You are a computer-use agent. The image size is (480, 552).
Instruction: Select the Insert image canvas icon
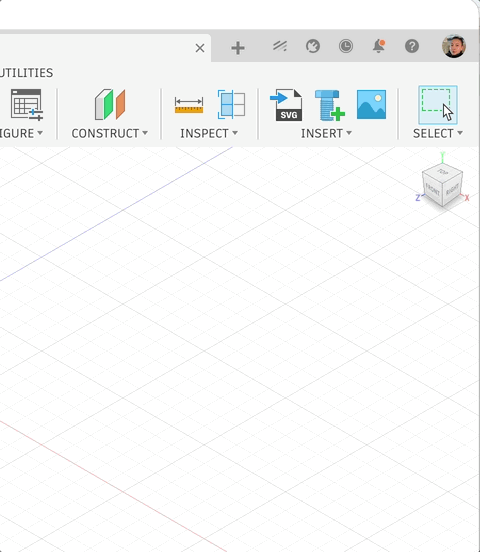pyautogui.click(x=371, y=105)
